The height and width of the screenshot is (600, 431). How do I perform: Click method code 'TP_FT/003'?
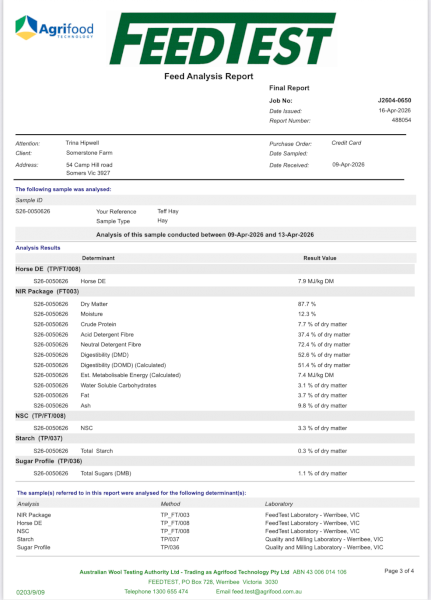[x=175, y=515]
